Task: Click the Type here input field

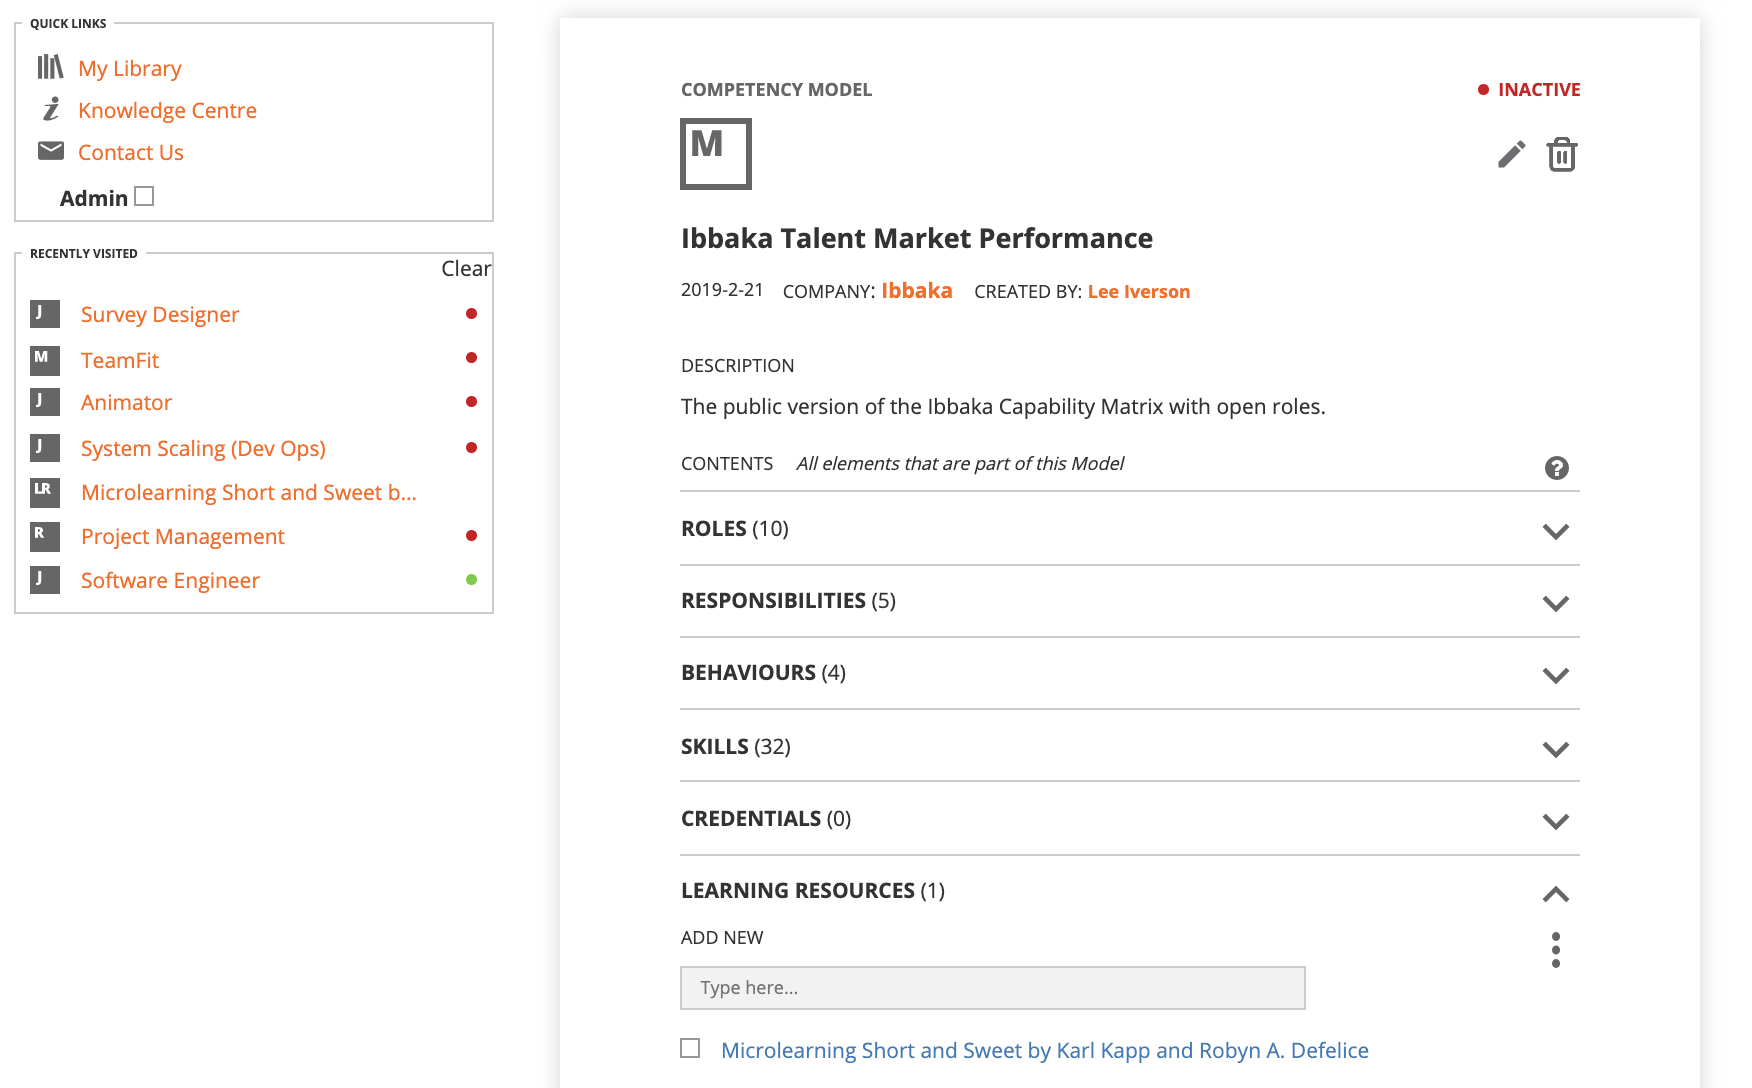Action: (x=992, y=988)
